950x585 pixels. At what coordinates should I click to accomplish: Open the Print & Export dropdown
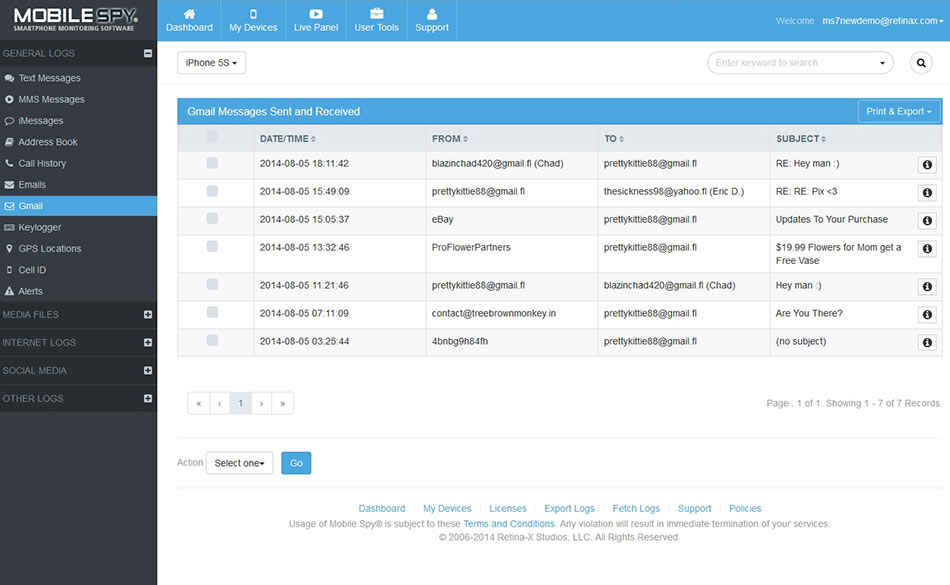coord(899,111)
